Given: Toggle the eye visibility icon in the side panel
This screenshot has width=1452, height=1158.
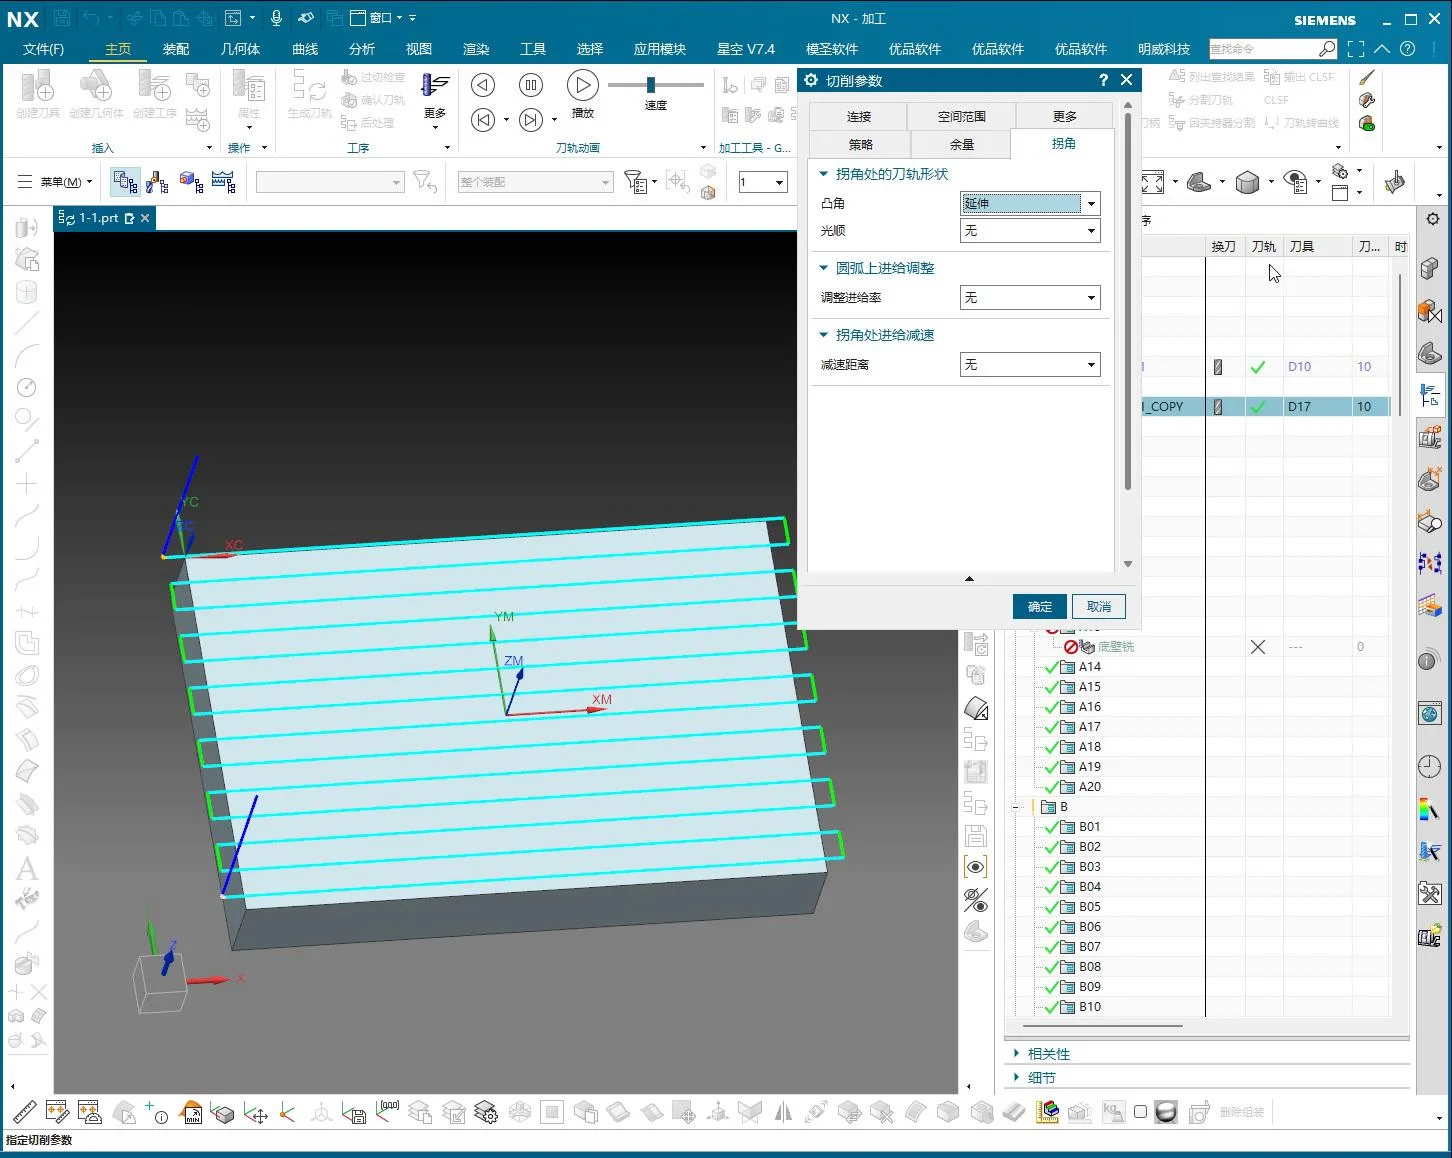Looking at the screenshot, I should click(976, 866).
